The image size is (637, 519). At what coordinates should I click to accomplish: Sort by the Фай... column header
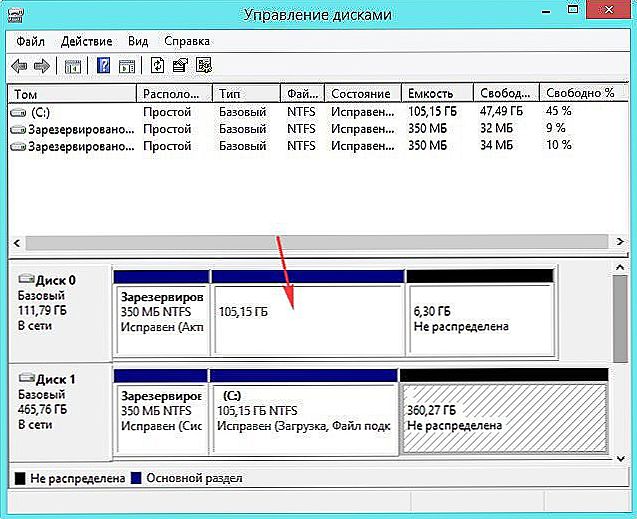(303, 94)
